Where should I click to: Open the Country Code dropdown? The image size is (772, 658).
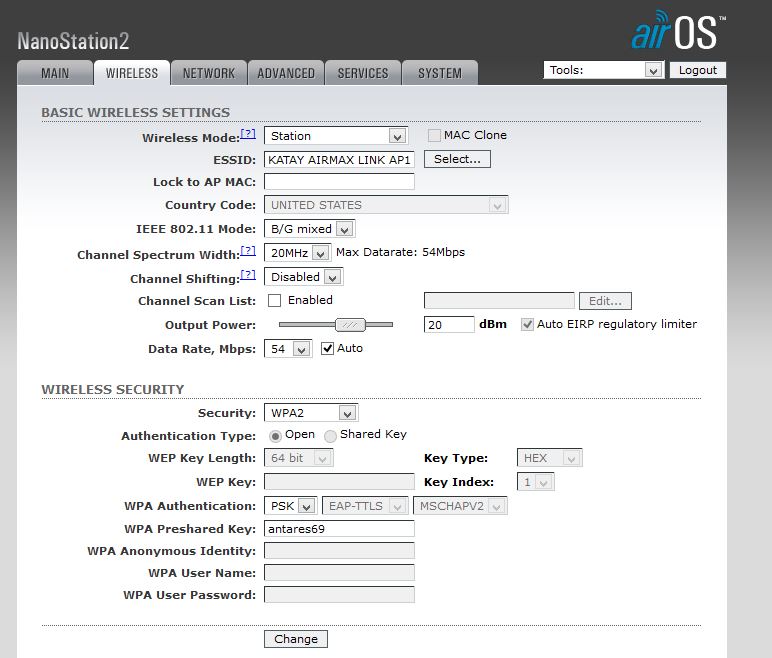click(386, 205)
